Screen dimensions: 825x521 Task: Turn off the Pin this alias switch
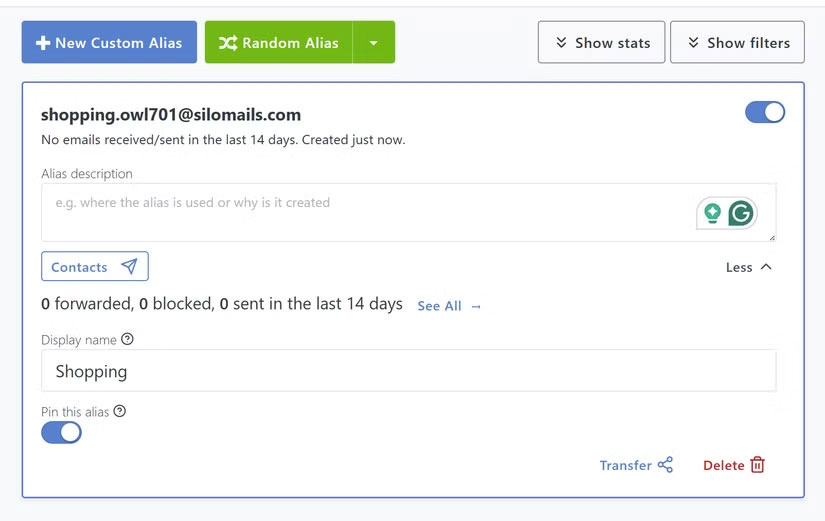coord(61,433)
